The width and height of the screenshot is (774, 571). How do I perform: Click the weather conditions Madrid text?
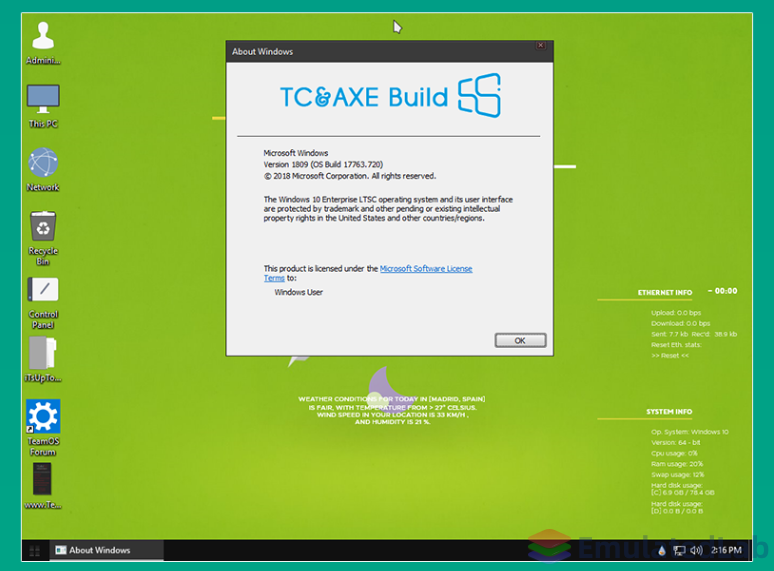[392, 410]
